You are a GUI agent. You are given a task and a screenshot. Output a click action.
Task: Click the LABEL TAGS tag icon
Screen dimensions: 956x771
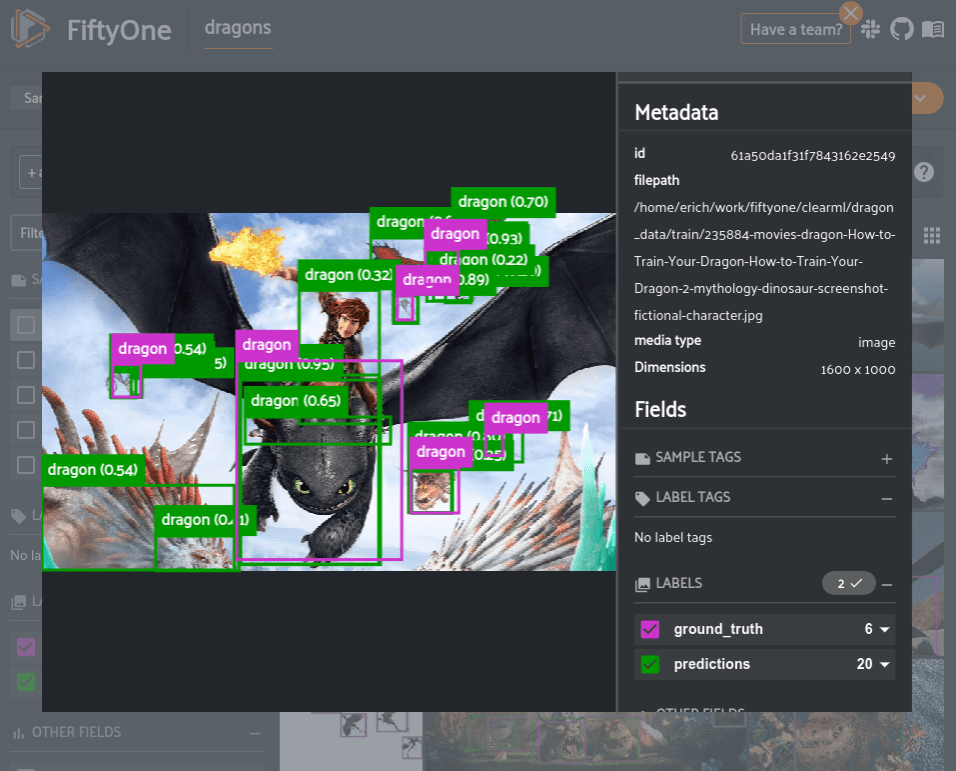[x=642, y=499]
